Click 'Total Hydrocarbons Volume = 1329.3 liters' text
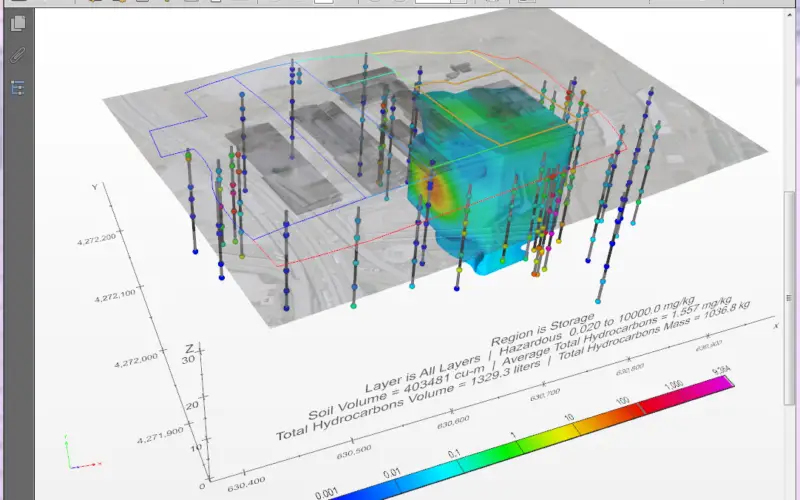800x500 pixels. pyautogui.click(x=408, y=402)
